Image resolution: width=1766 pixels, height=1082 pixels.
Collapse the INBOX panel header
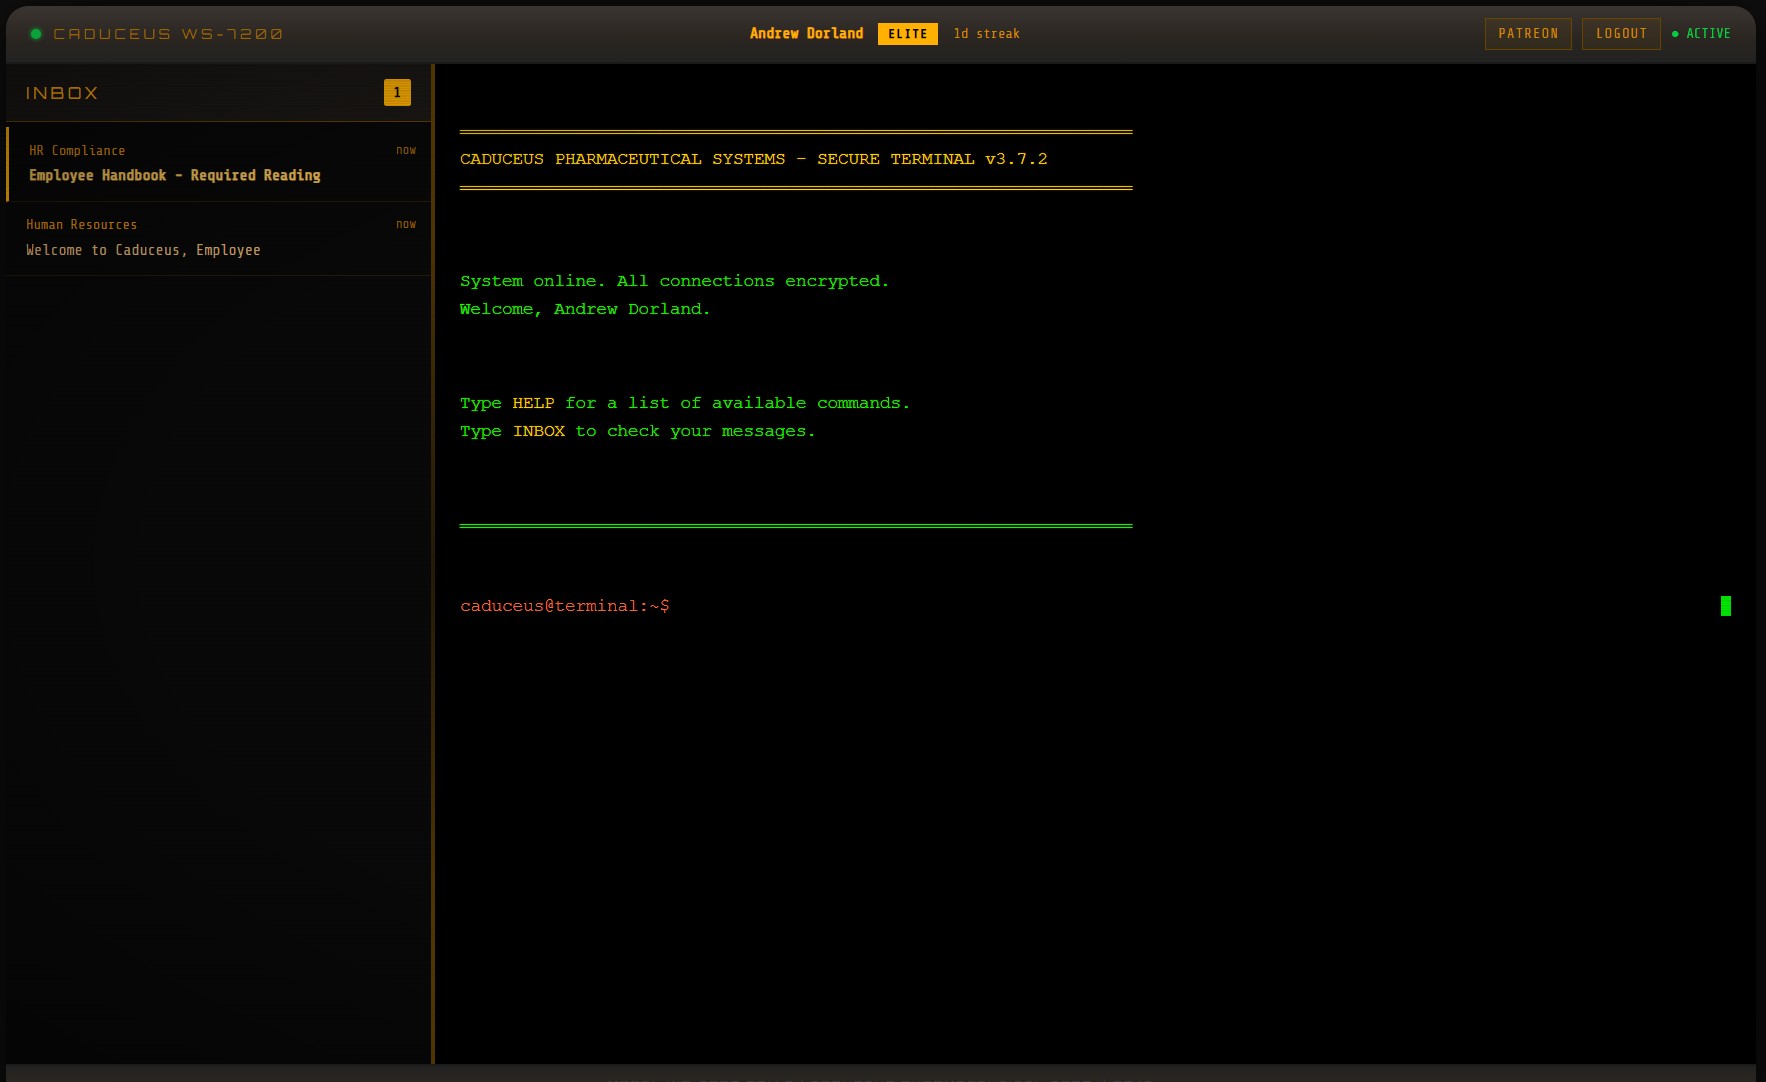tap(62, 93)
